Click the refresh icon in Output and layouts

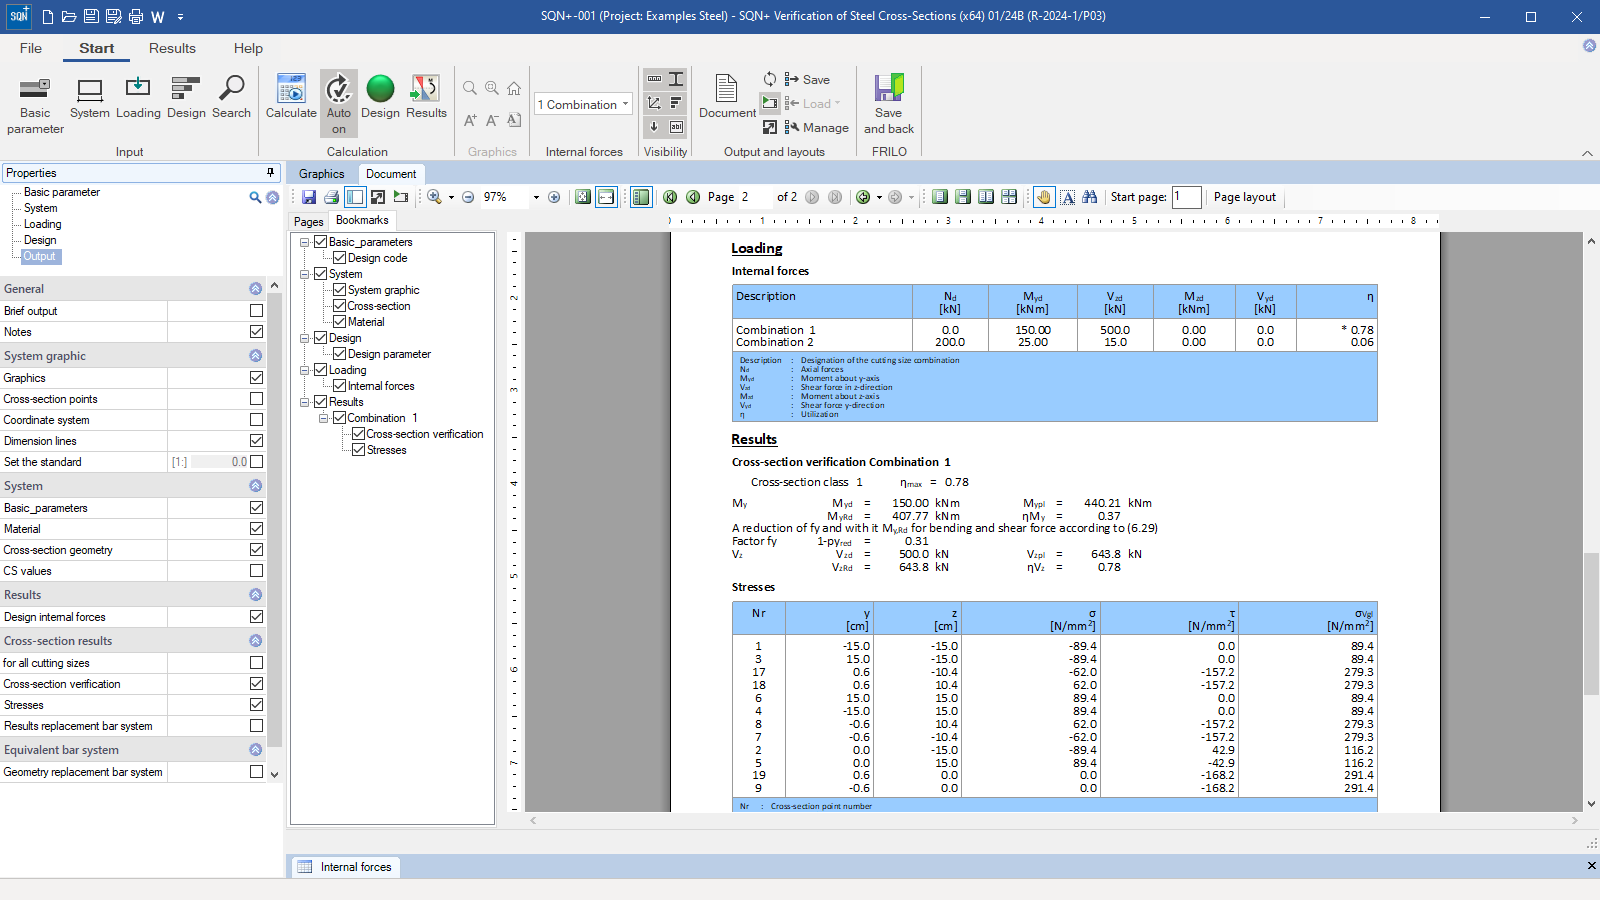point(770,79)
